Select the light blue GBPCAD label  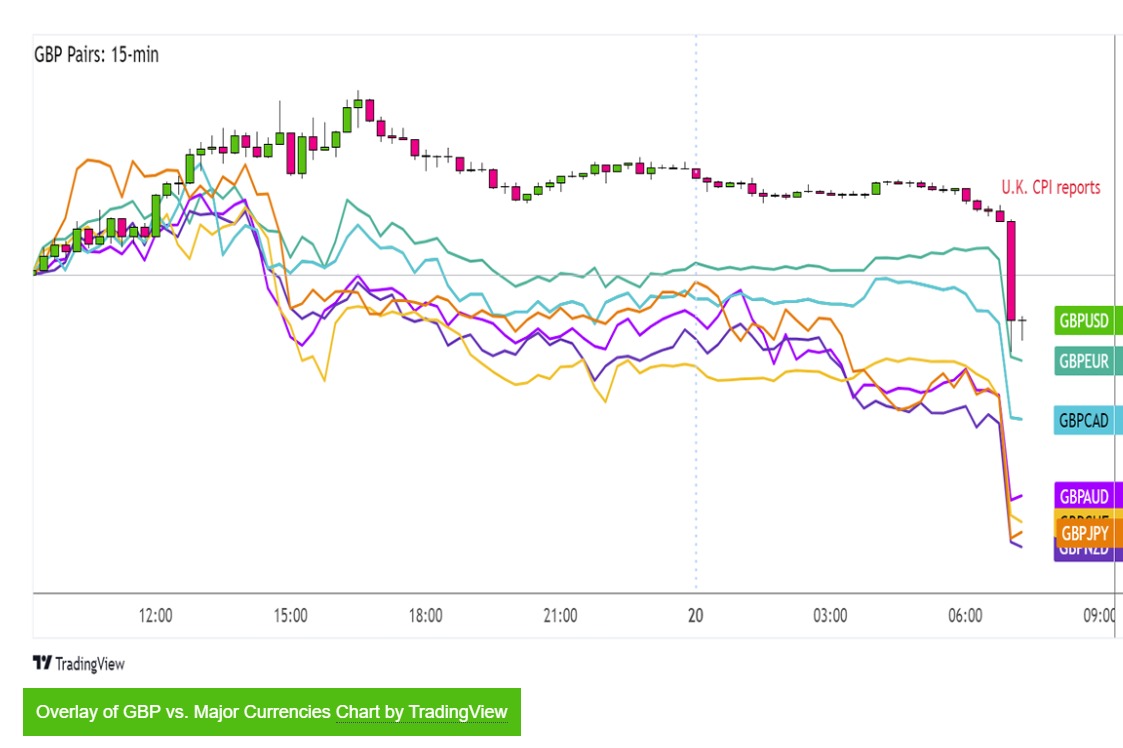pyautogui.click(x=1084, y=420)
